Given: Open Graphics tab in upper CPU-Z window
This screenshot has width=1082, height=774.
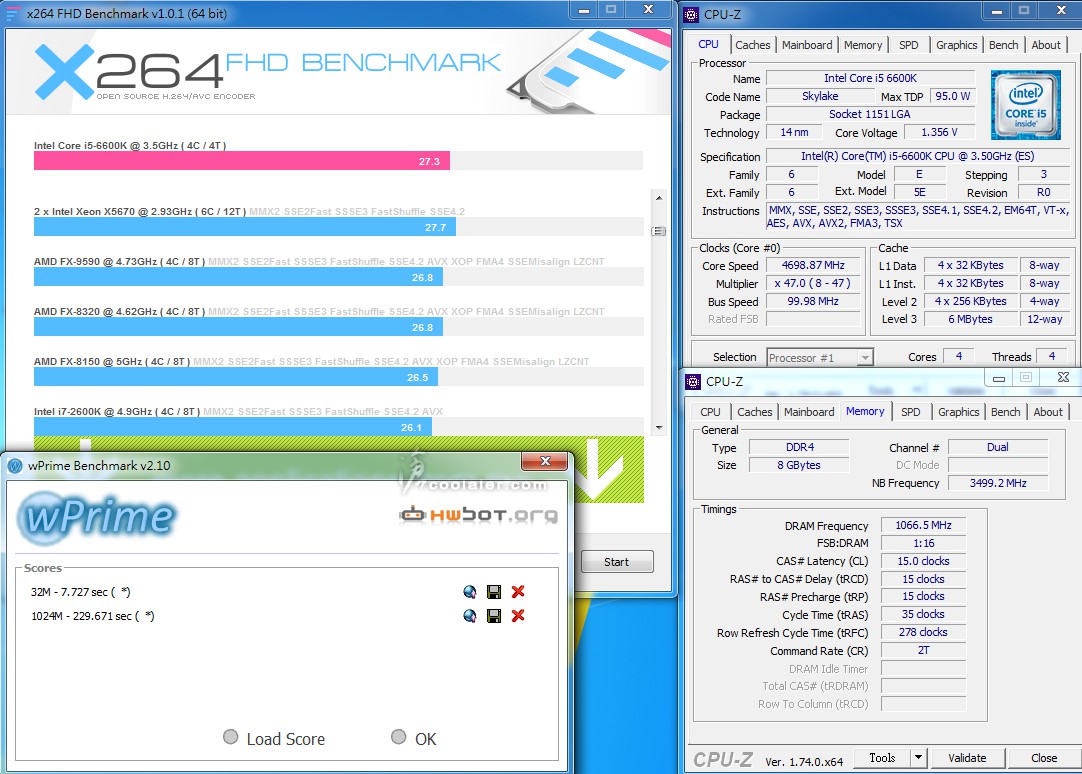Looking at the screenshot, I should coord(956,45).
